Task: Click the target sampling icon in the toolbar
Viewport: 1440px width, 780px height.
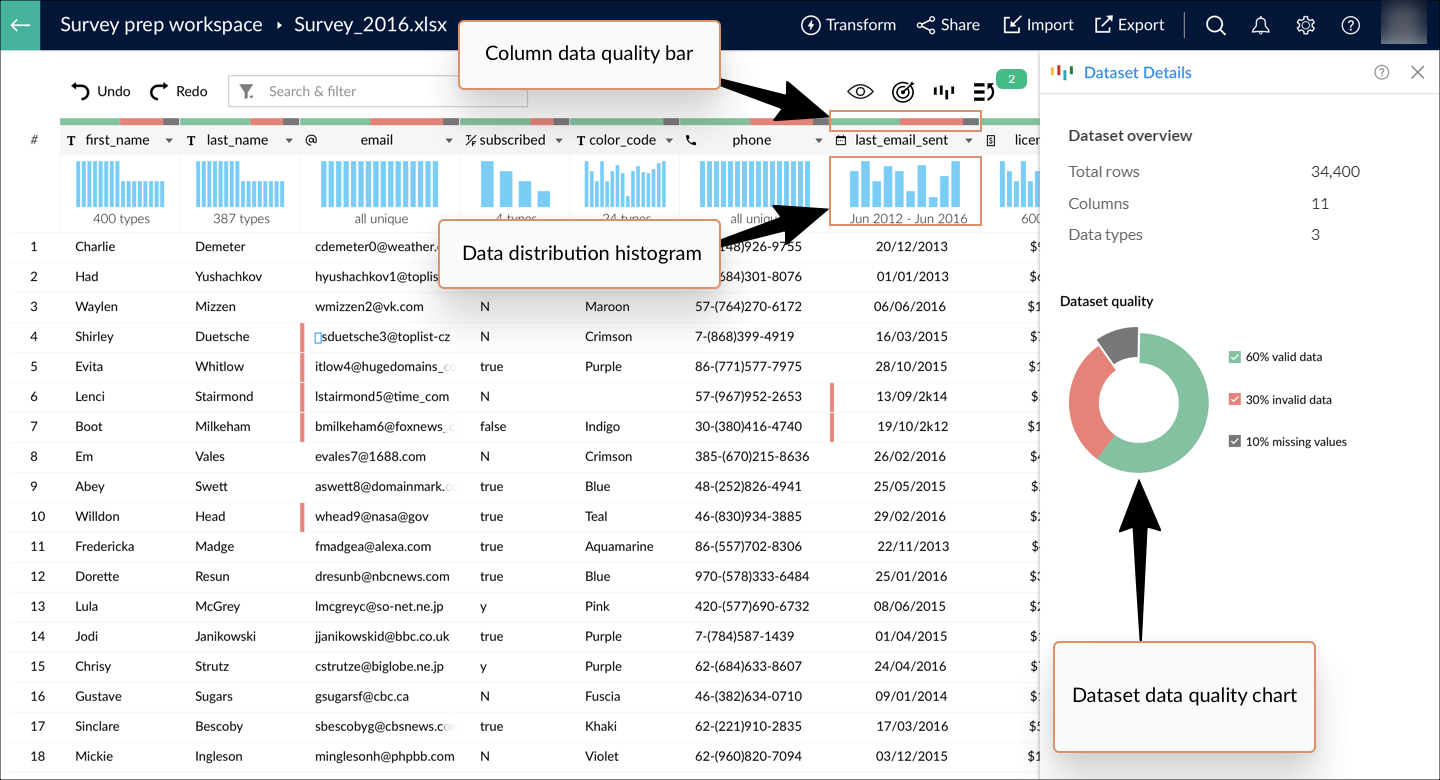Action: [x=903, y=91]
